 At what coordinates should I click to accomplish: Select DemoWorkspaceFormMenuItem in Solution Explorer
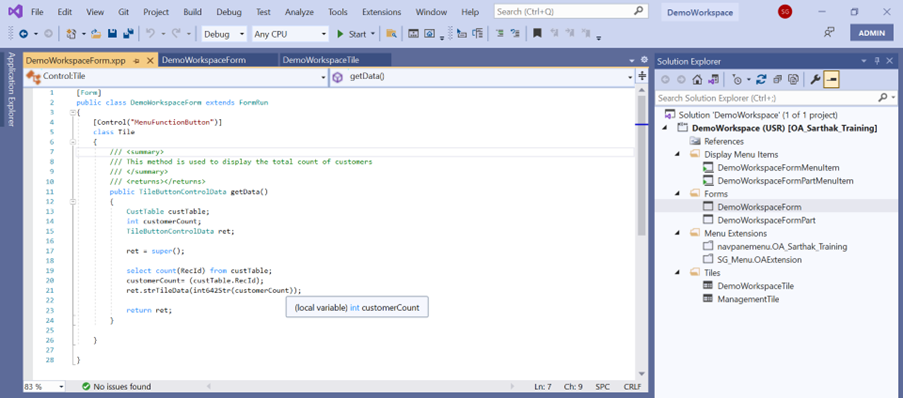pos(778,168)
